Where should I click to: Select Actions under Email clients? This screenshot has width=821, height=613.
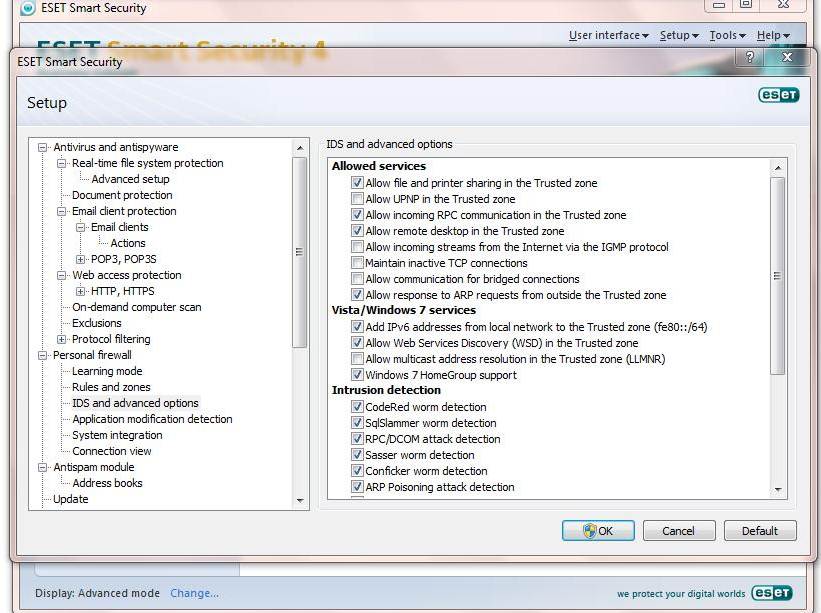[128, 243]
